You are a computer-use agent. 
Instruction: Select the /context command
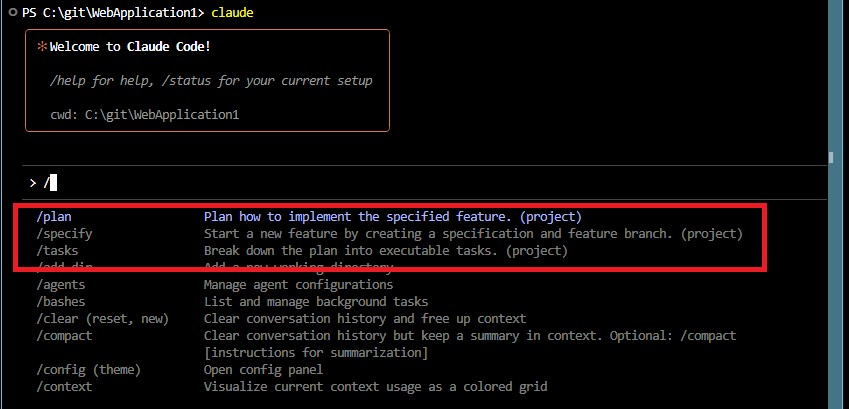(x=64, y=386)
